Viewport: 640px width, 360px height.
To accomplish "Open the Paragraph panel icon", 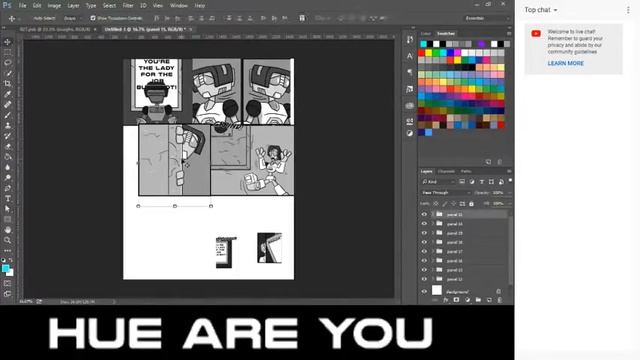I will pos(409,72).
